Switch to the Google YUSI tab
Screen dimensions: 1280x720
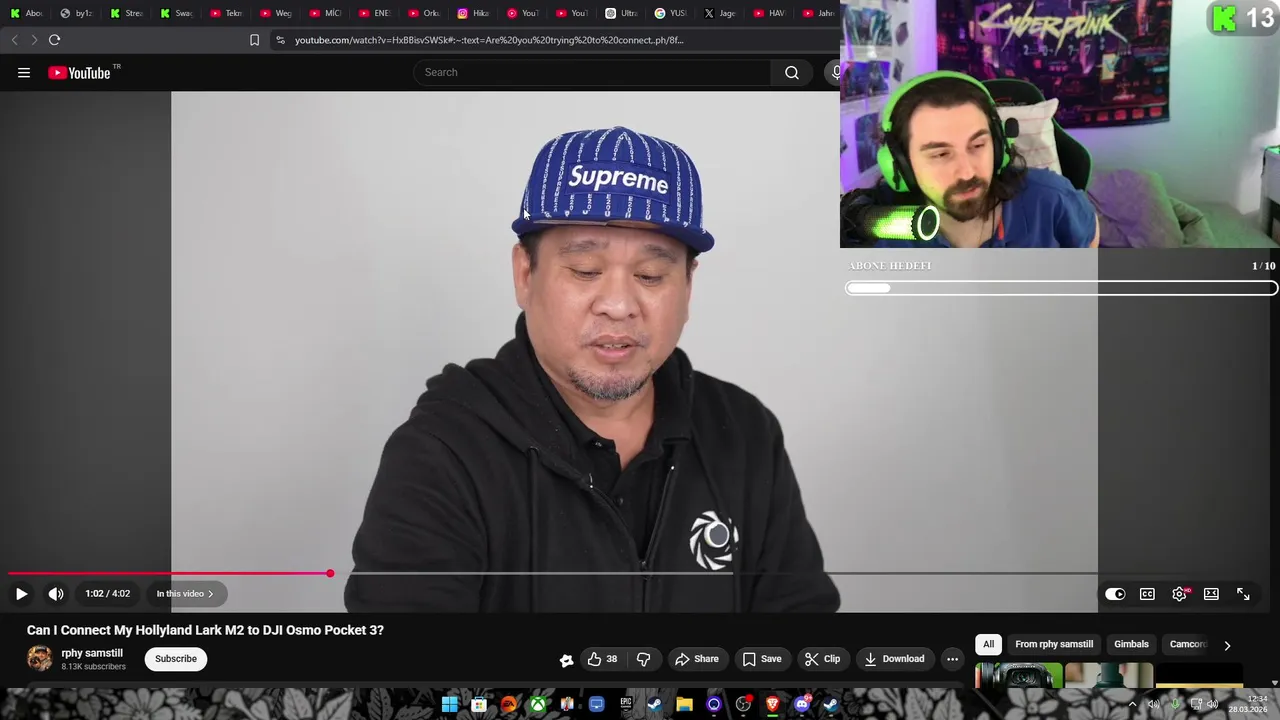point(670,13)
